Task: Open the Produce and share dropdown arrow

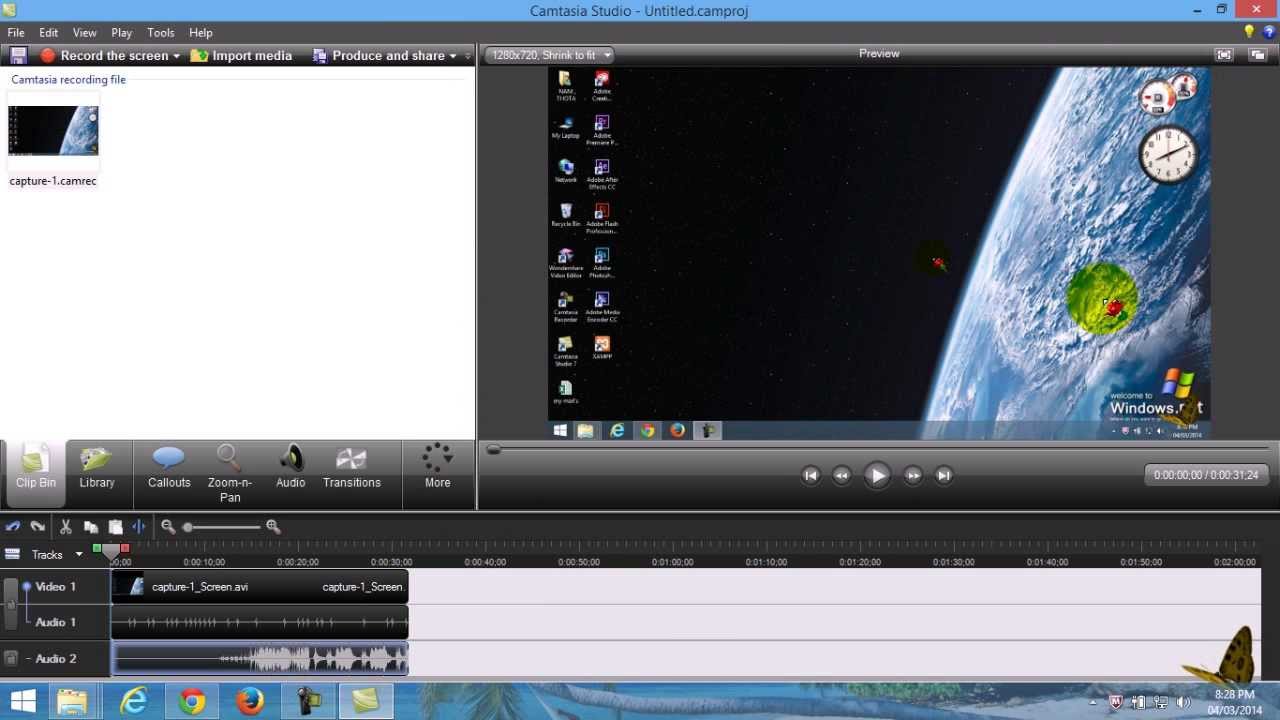Action: coord(453,56)
